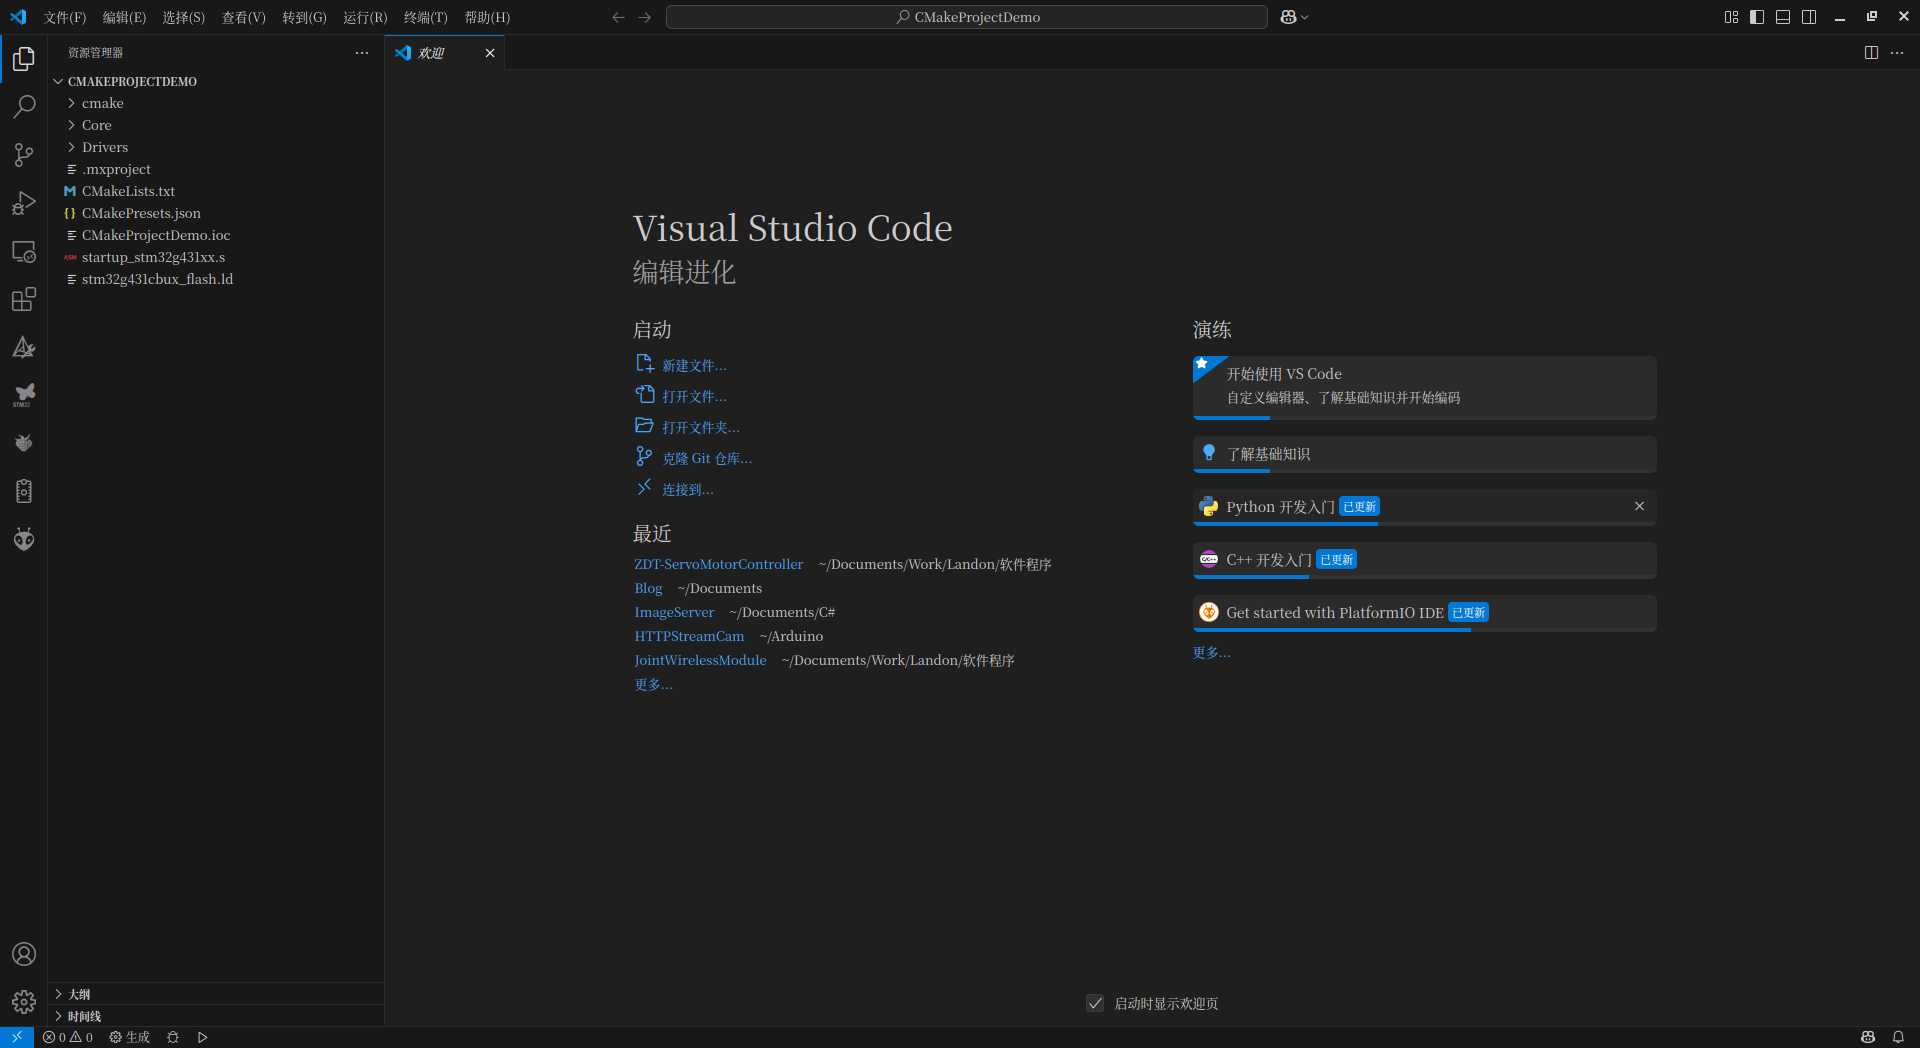Open the Manage gear icon
The width and height of the screenshot is (1920, 1048).
click(24, 1002)
